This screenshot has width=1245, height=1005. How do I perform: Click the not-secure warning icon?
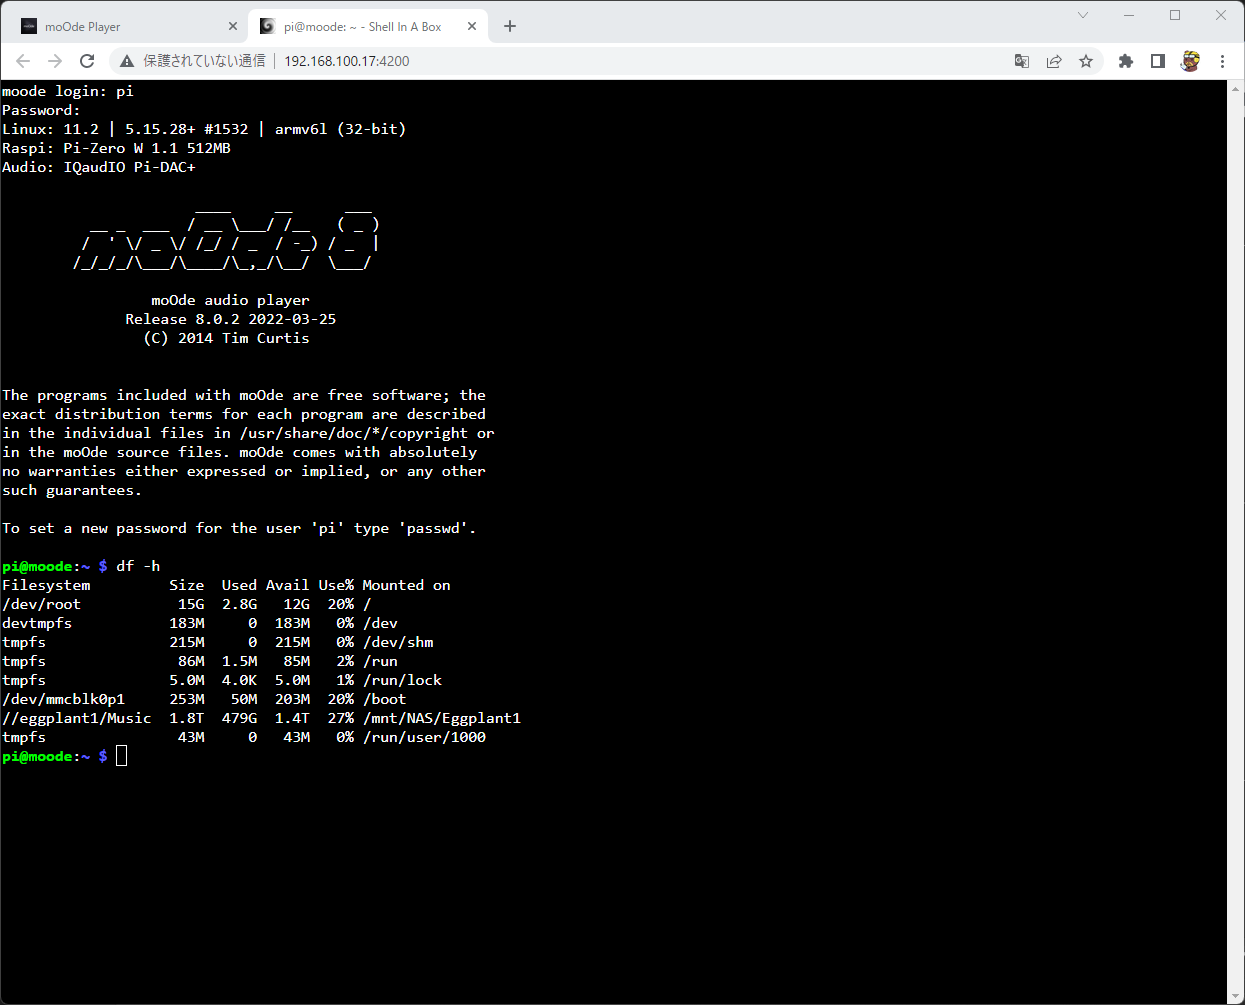pos(127,61)
